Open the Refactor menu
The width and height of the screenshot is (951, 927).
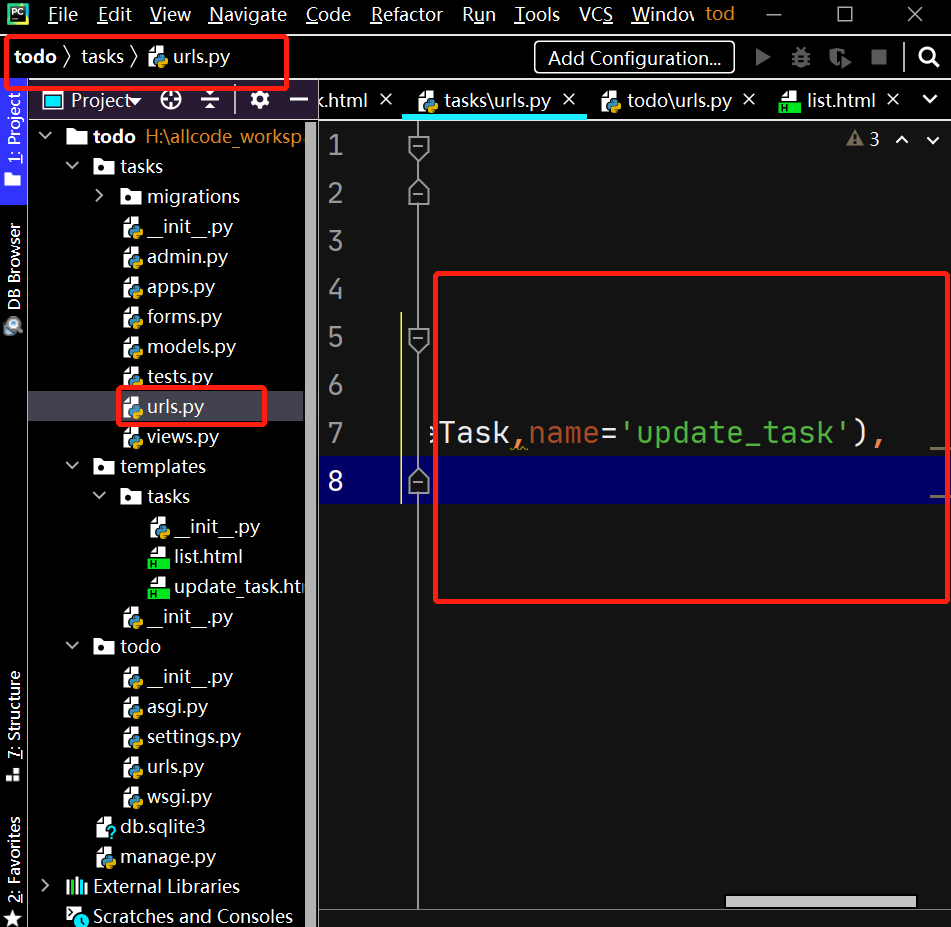pyautogui.click(x=406, y=14)
